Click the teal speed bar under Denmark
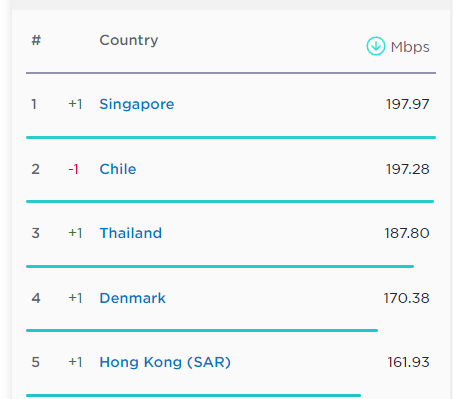453x399 pixels. pyautogui.click(x=202, y=330)
